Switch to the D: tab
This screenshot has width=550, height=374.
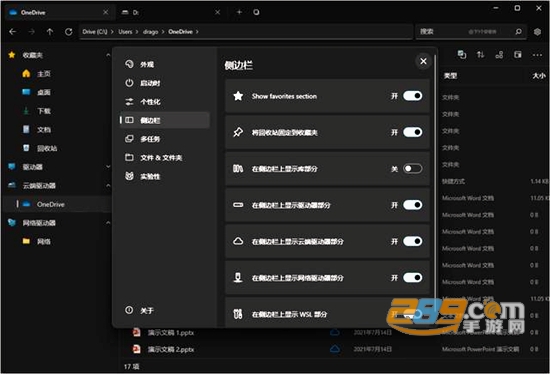tap(171, 12)
